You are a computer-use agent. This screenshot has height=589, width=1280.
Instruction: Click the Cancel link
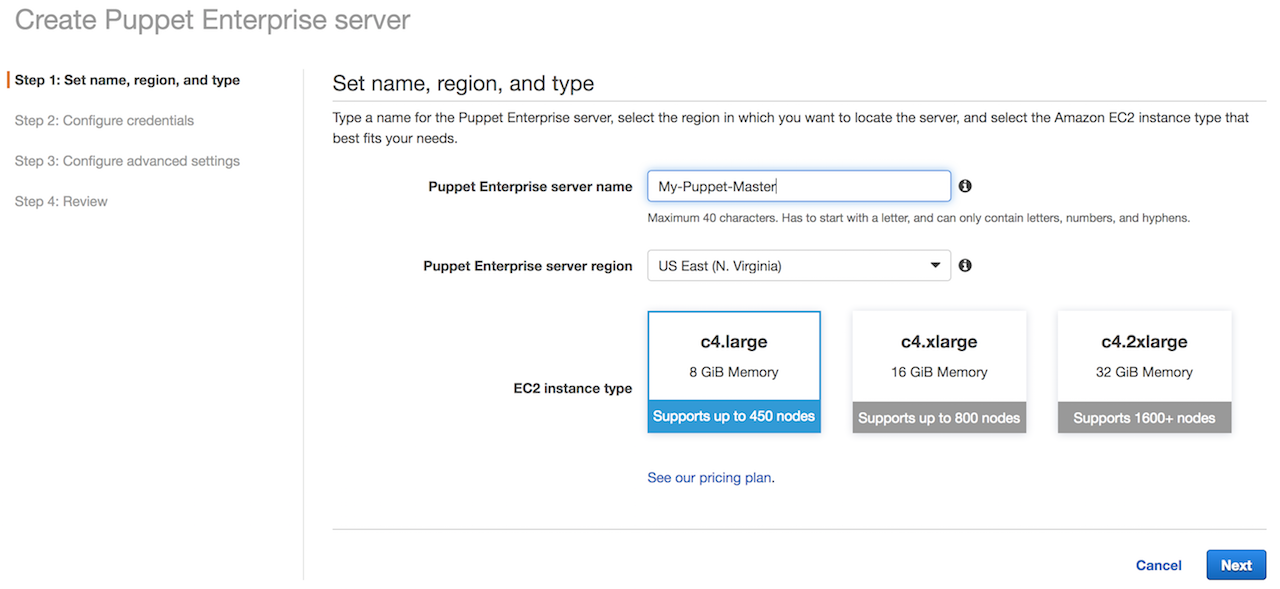pos(1159,566)
